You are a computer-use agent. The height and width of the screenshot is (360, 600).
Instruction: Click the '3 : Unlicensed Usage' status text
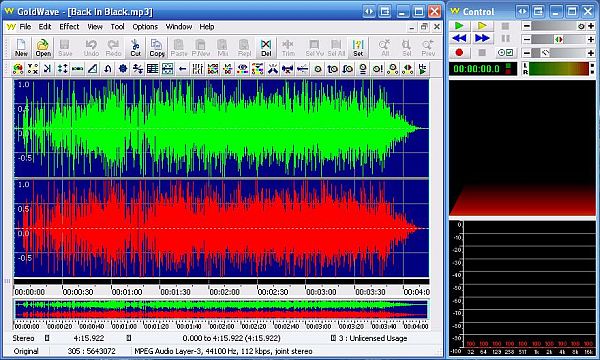pos(373,338)
